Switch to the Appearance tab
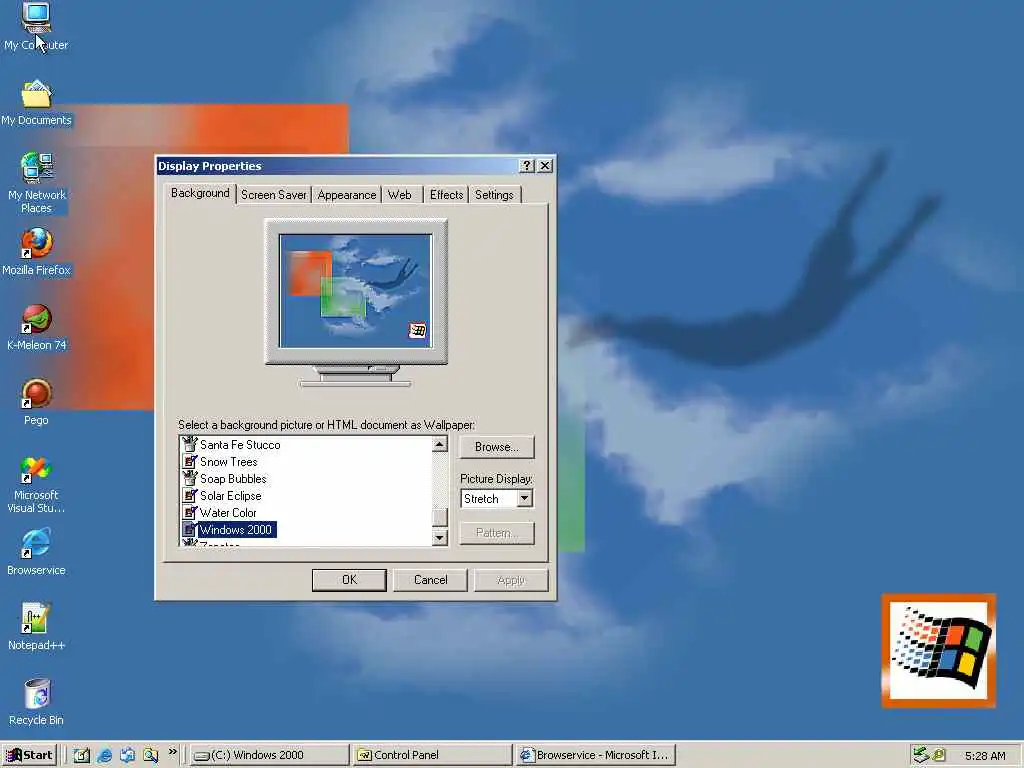 click(347, 195)
